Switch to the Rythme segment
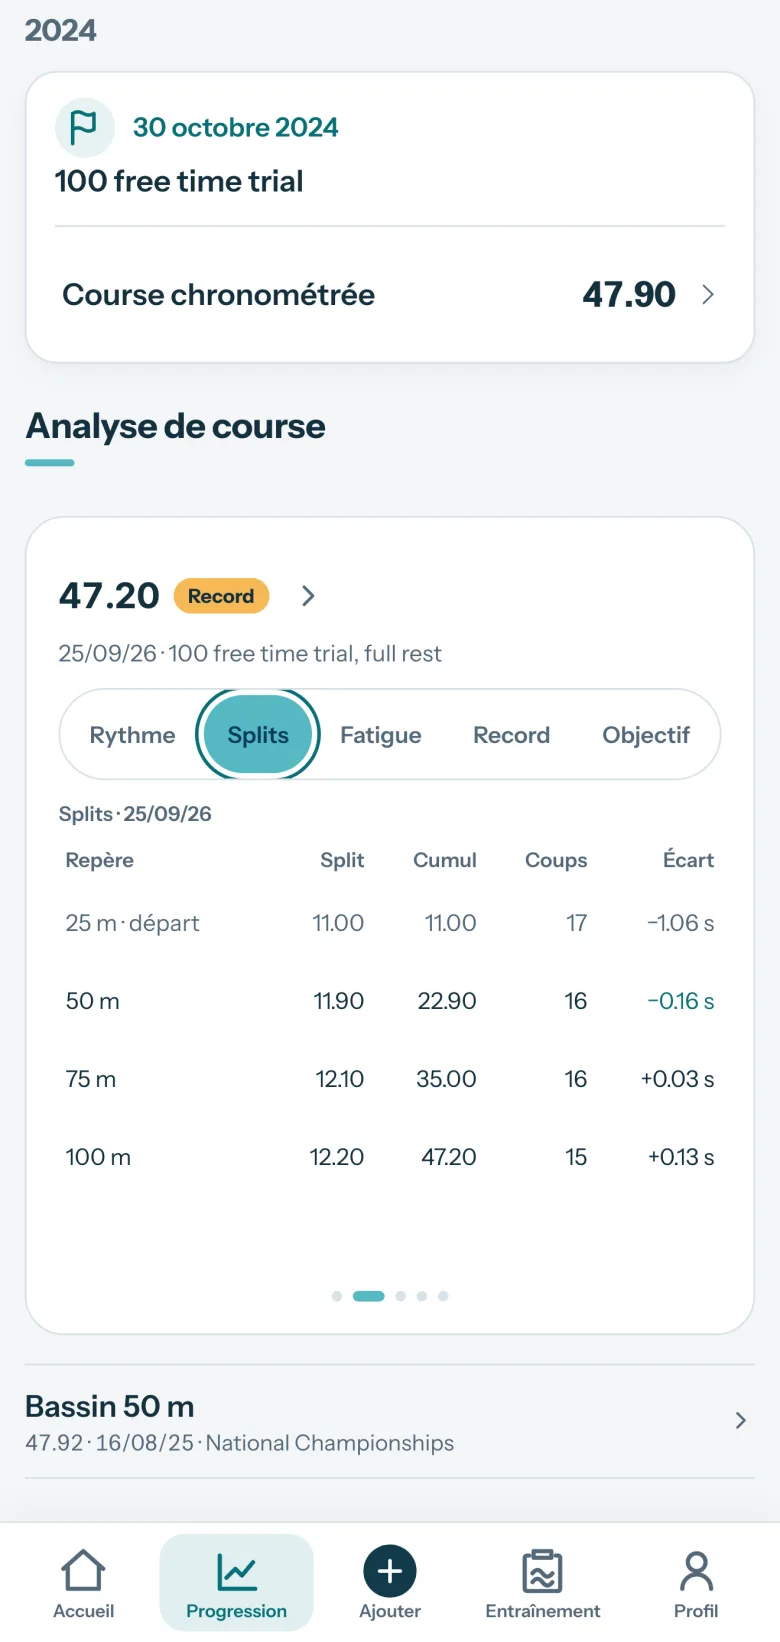 [132, 735]
